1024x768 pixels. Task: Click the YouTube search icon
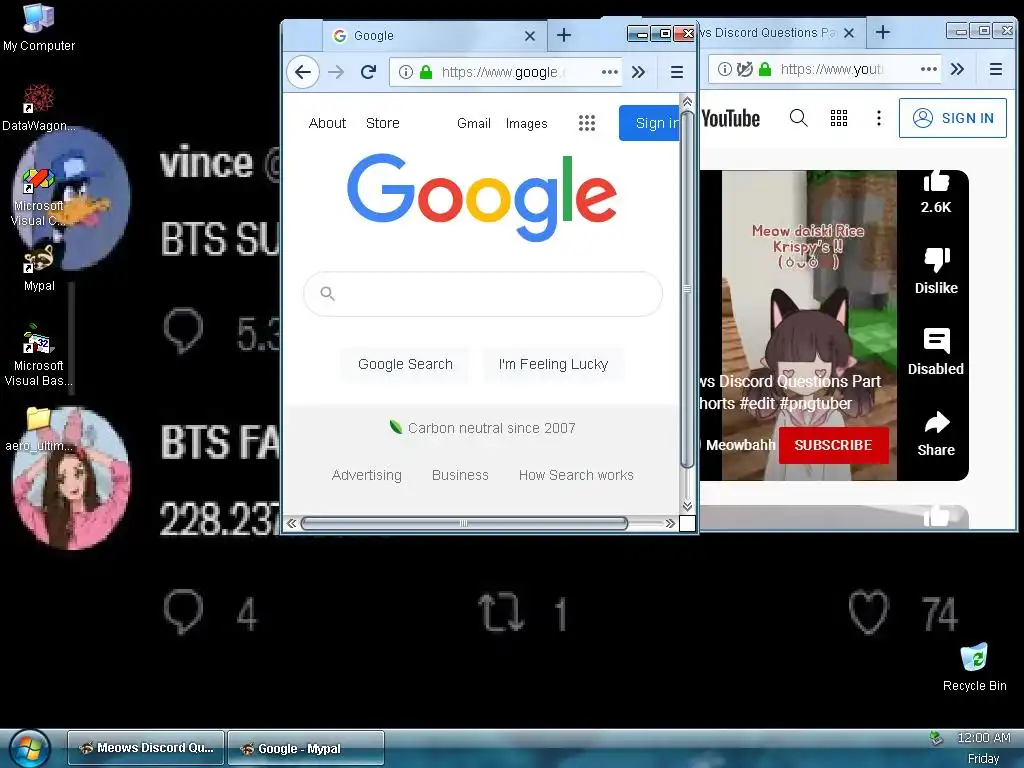point(798,118)
